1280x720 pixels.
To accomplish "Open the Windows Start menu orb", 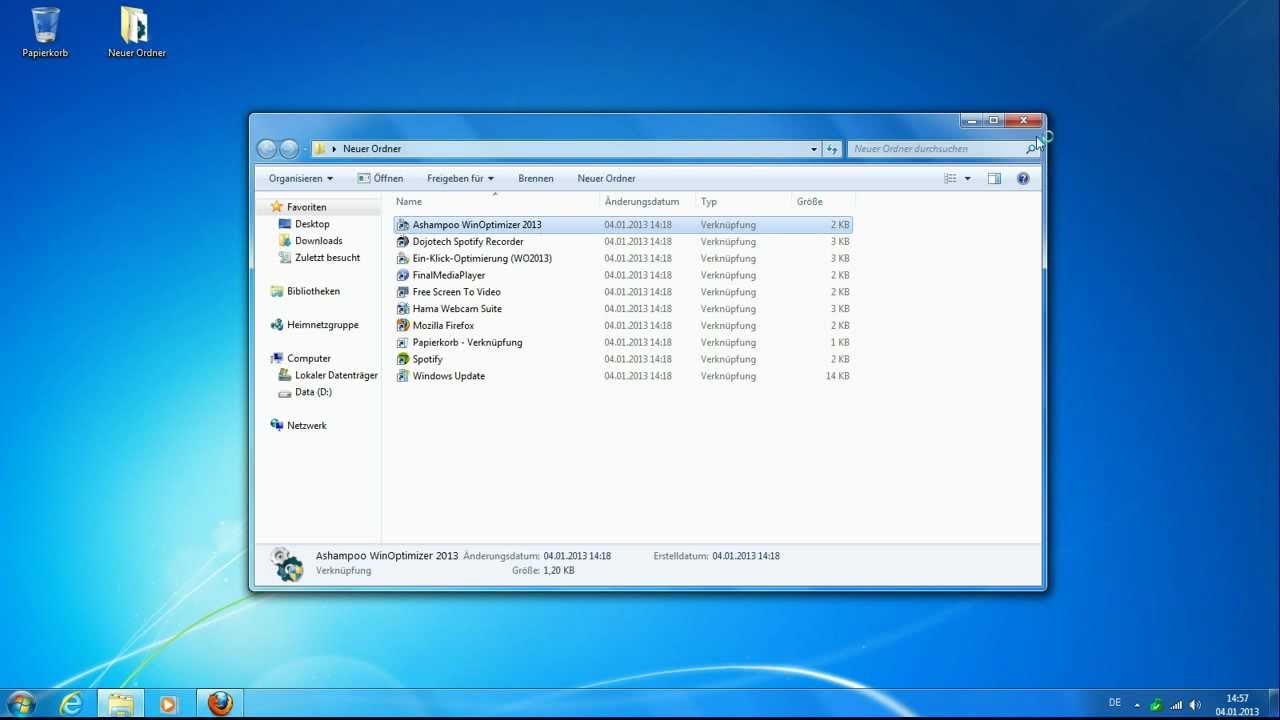I will tap(21, 704).
